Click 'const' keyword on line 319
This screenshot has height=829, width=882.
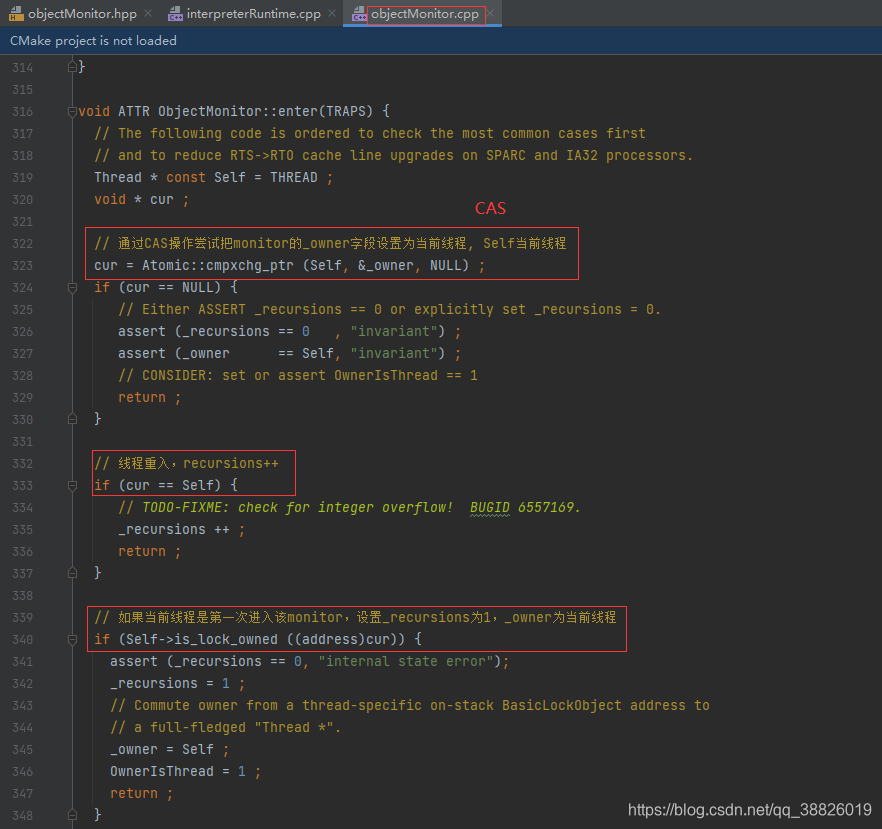point(186,177)
